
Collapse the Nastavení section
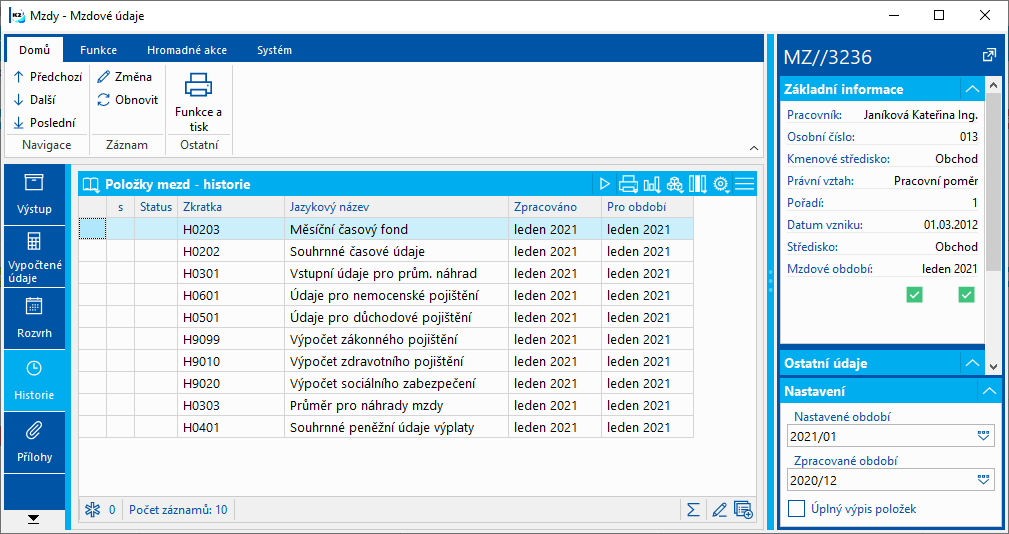click(989, 391)
